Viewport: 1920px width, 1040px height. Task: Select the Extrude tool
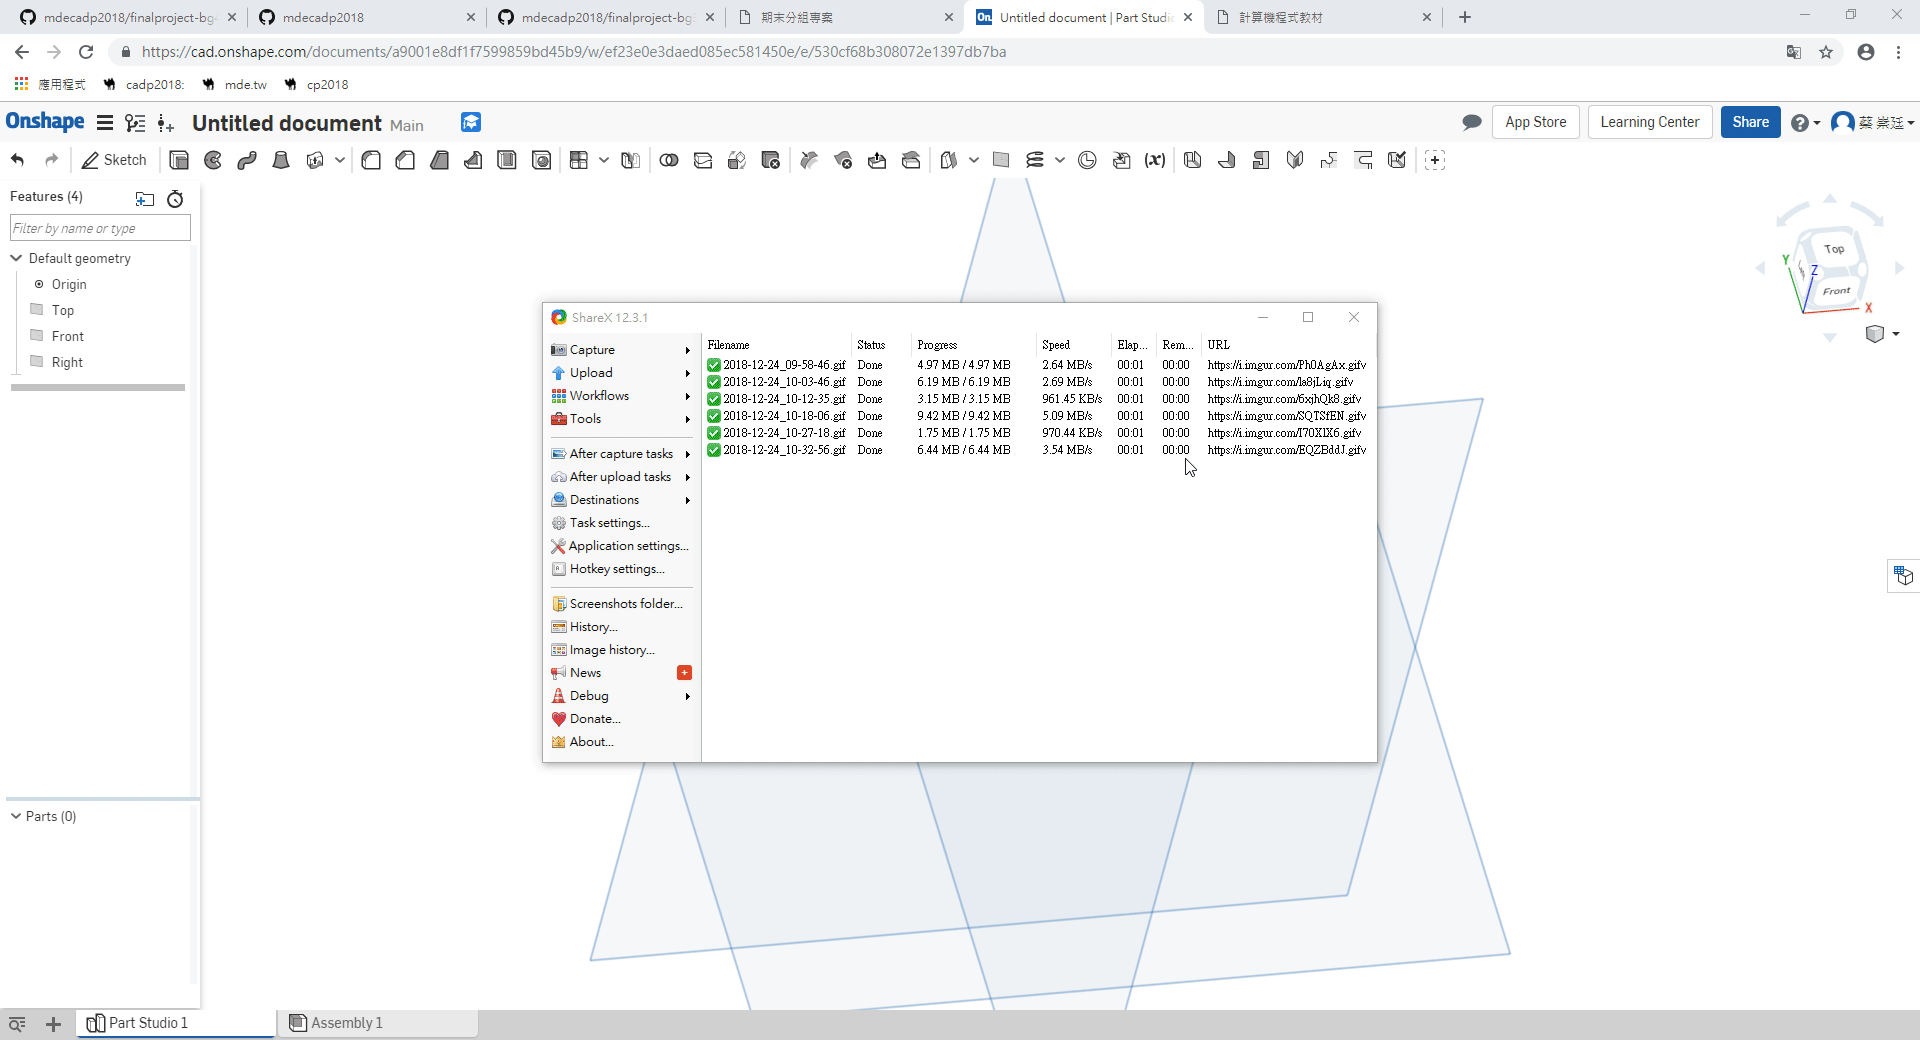click(x=179, y=160)
